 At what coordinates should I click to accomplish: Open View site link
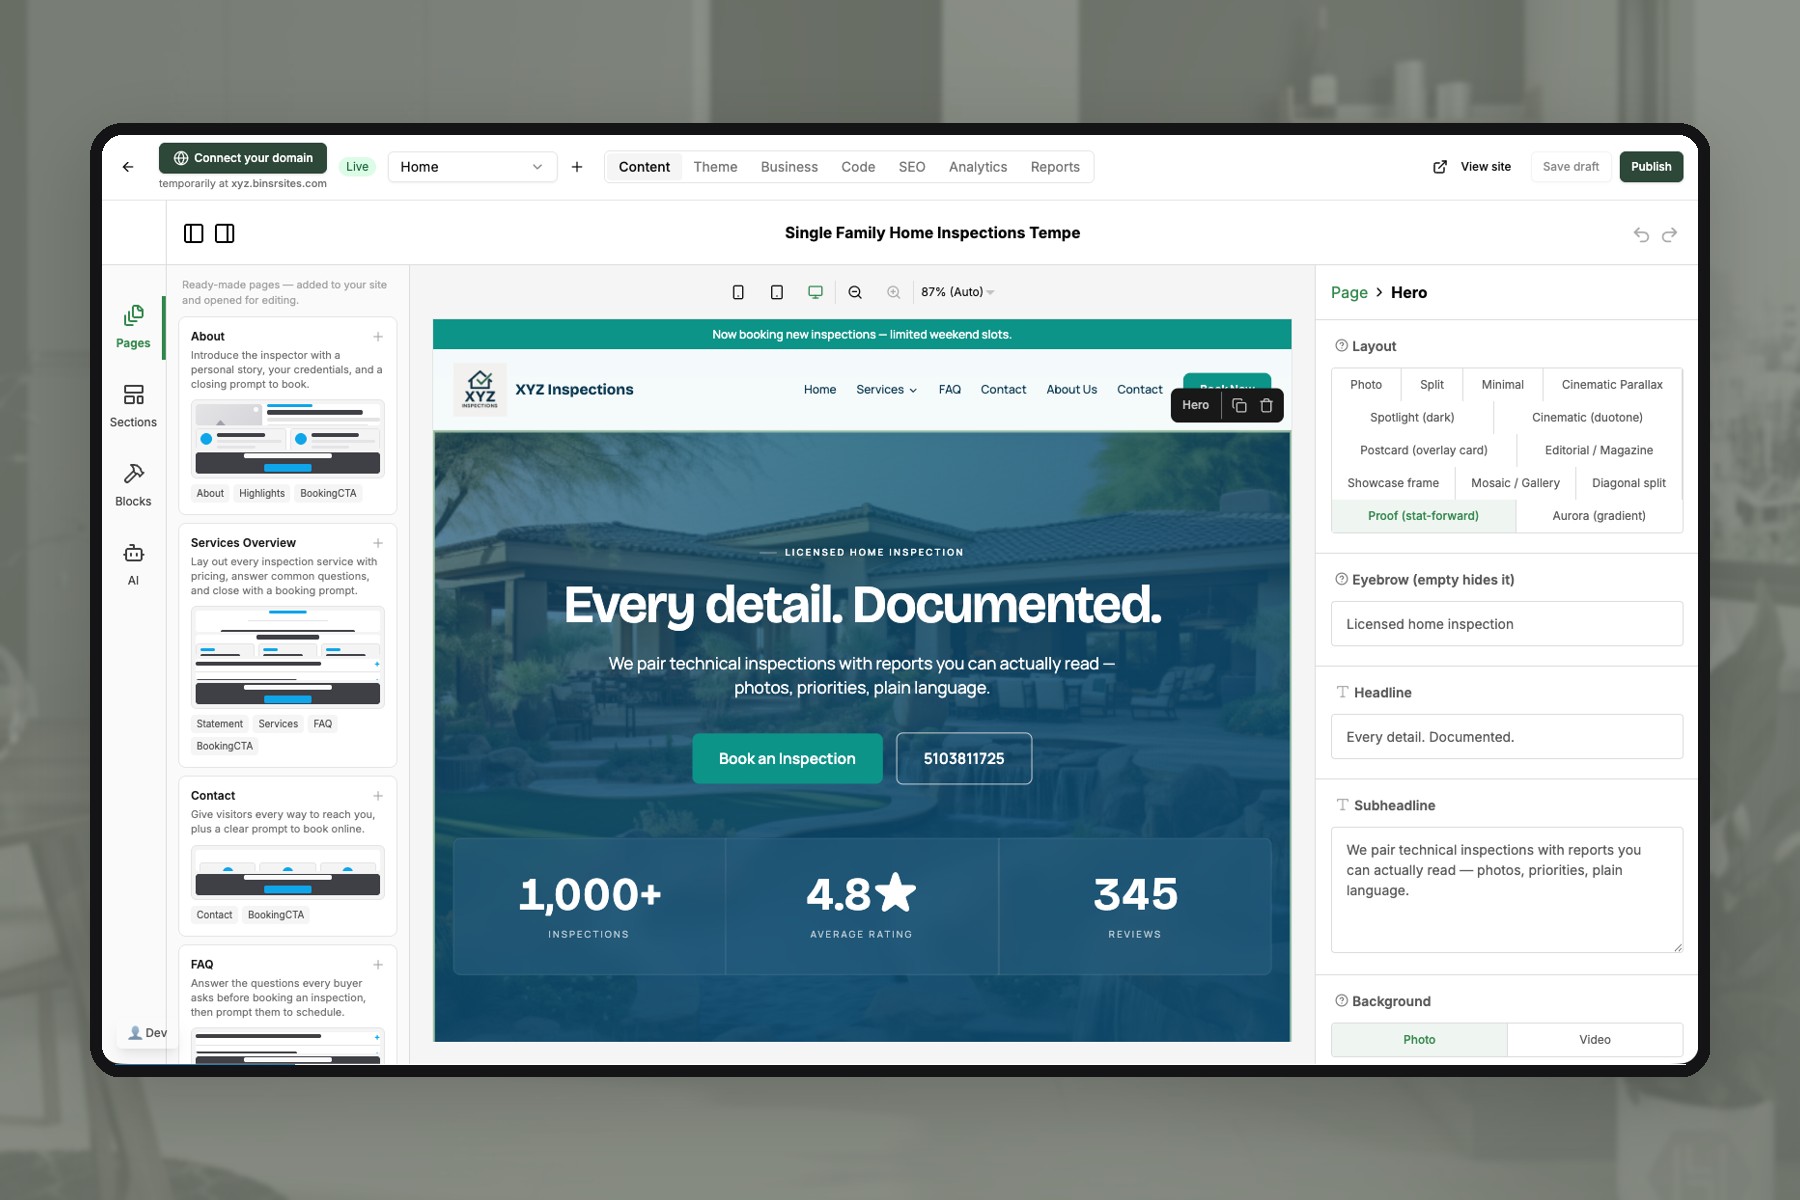click(1472, 167)
